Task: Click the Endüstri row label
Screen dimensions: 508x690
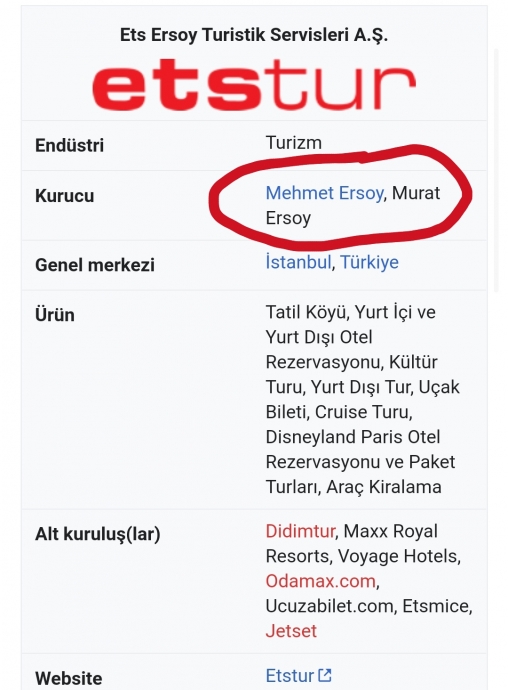Action: [70, 146]
